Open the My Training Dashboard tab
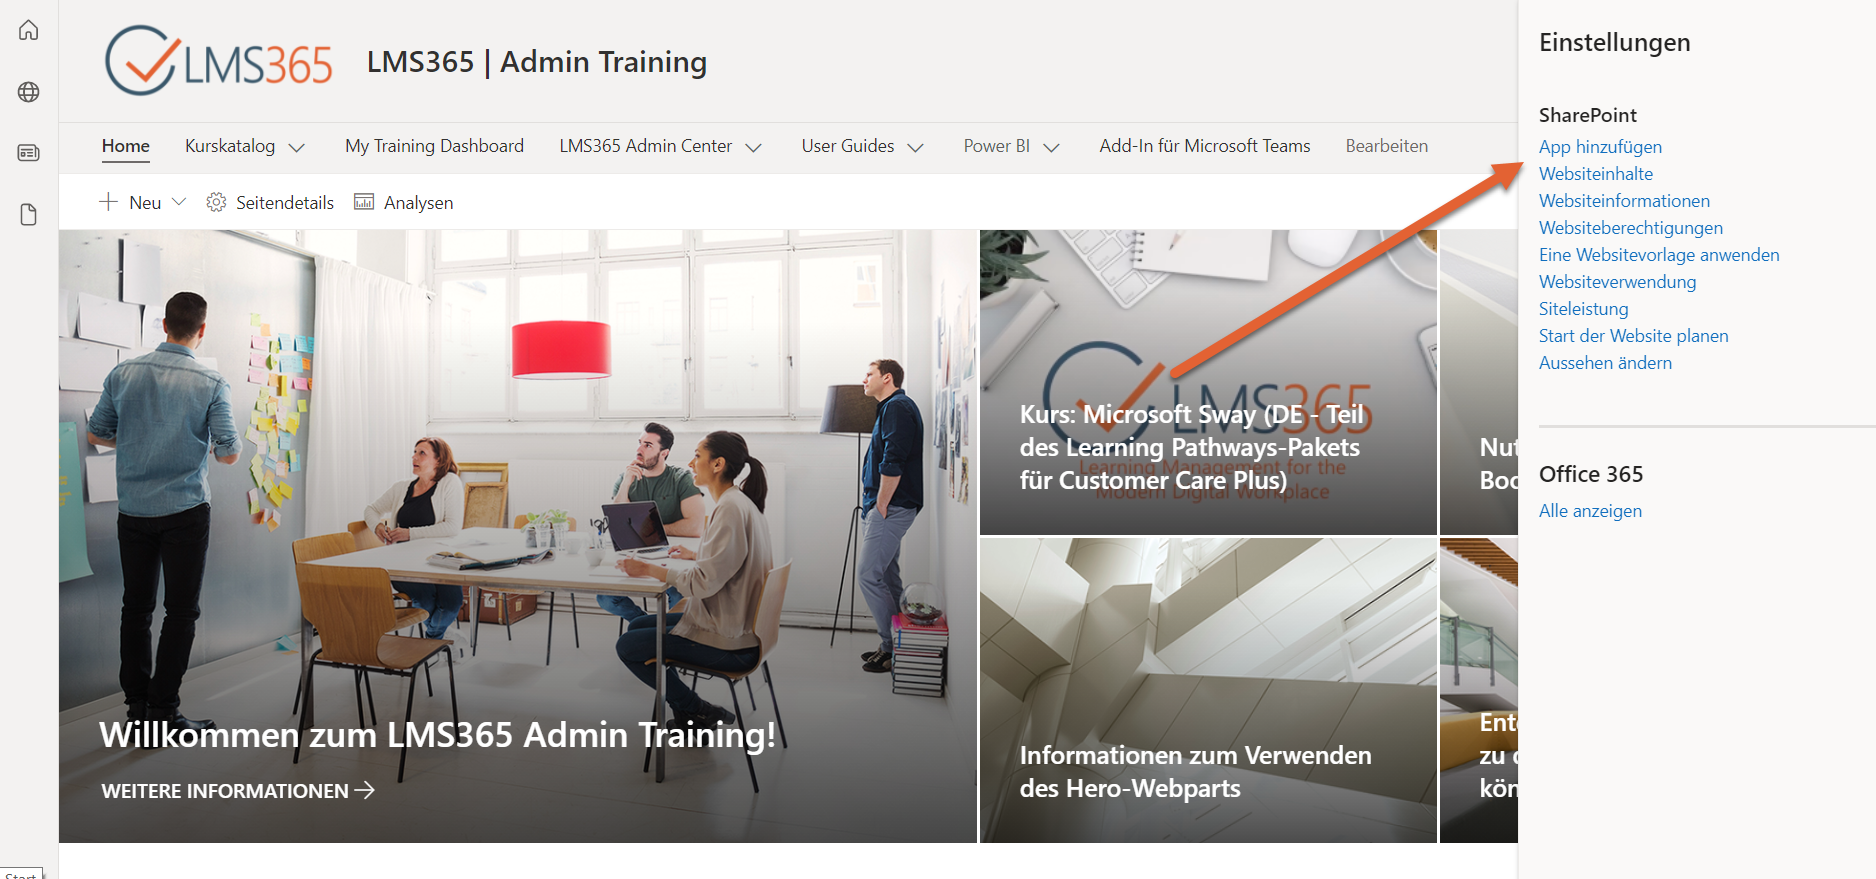The height and width of the screenshot is (879, 1876). pyautogui.click(x=434, y=146)
